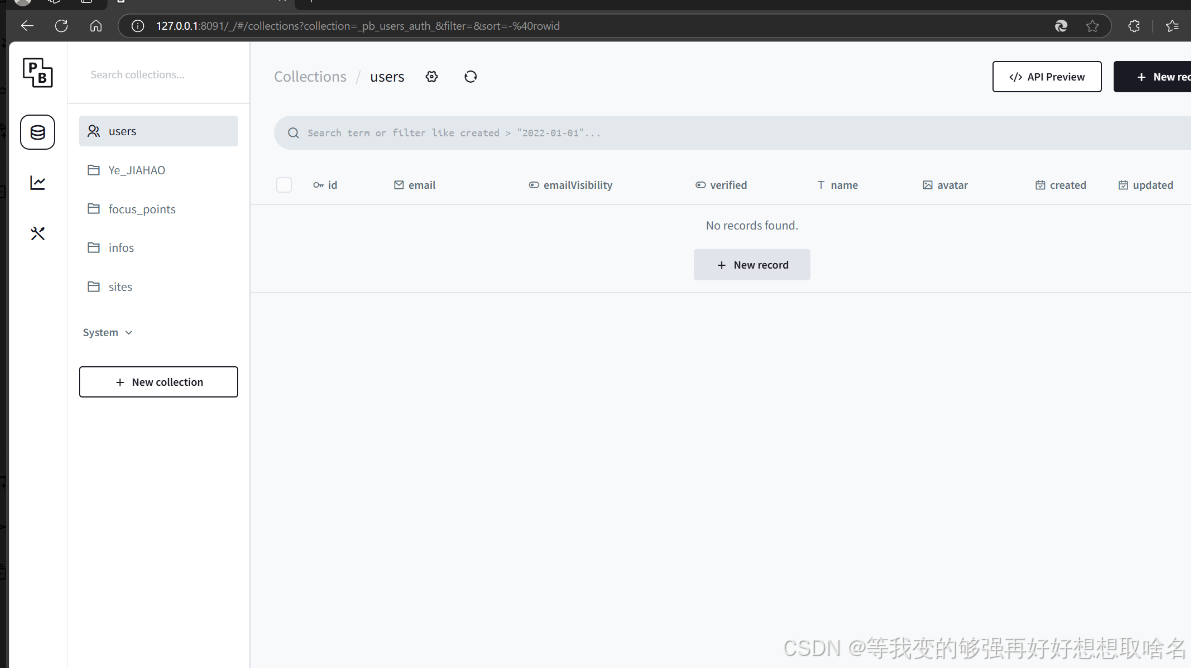Sort by the emailVisibility column header
The image size is (1191, 668).
(x=570, y=185)
